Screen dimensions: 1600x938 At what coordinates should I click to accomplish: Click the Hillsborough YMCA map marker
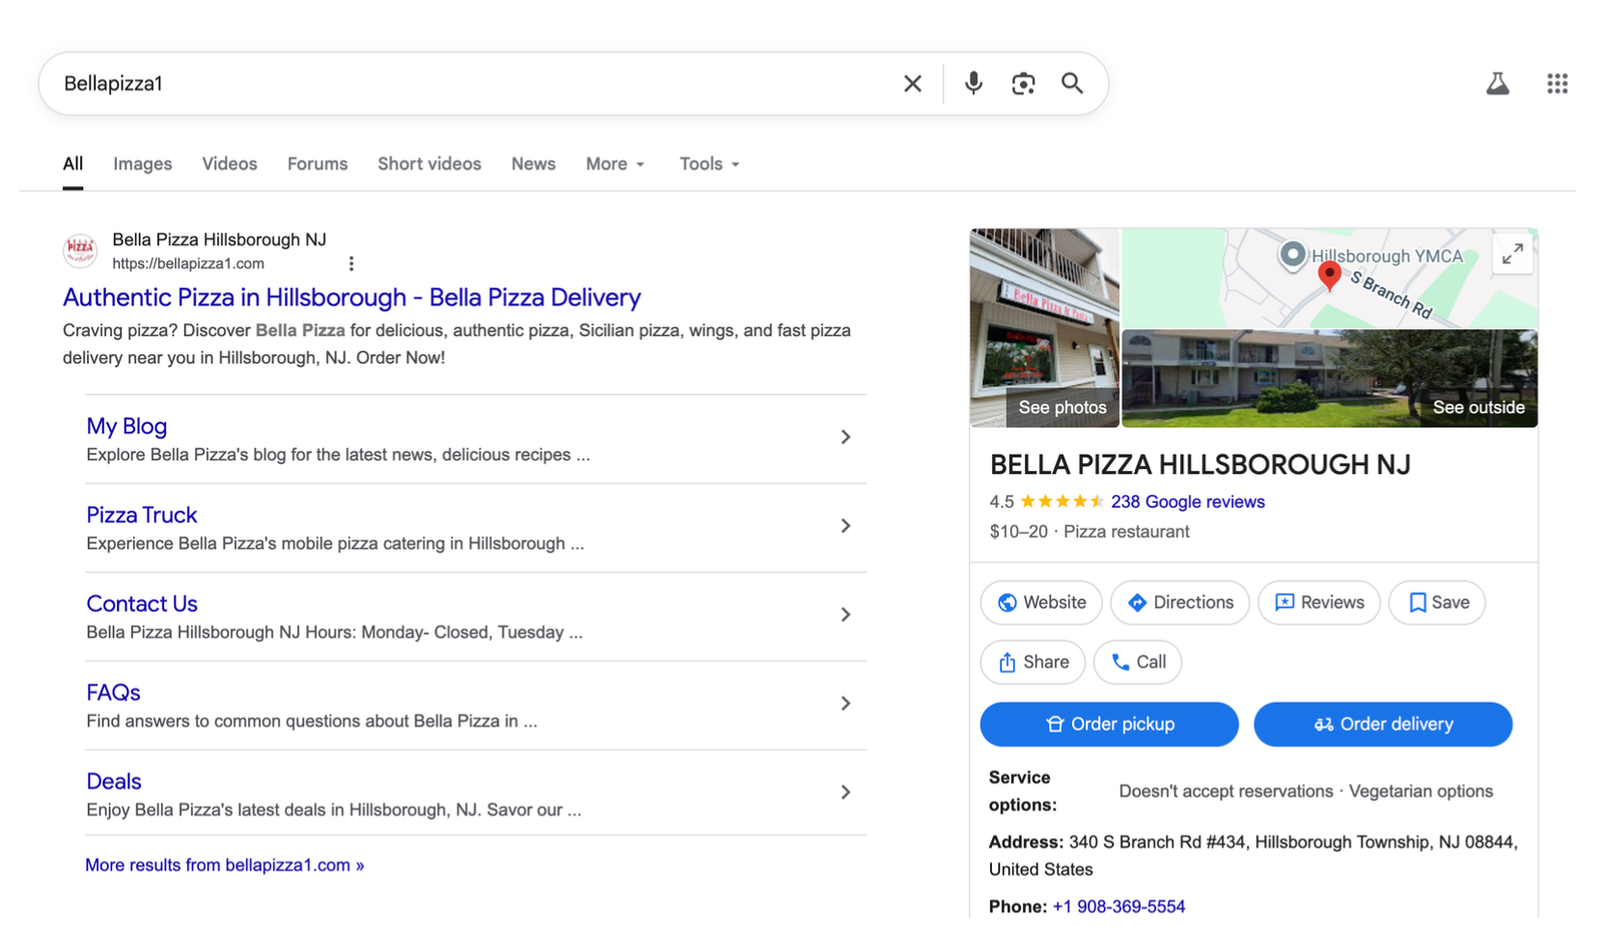click(1292, 256)
